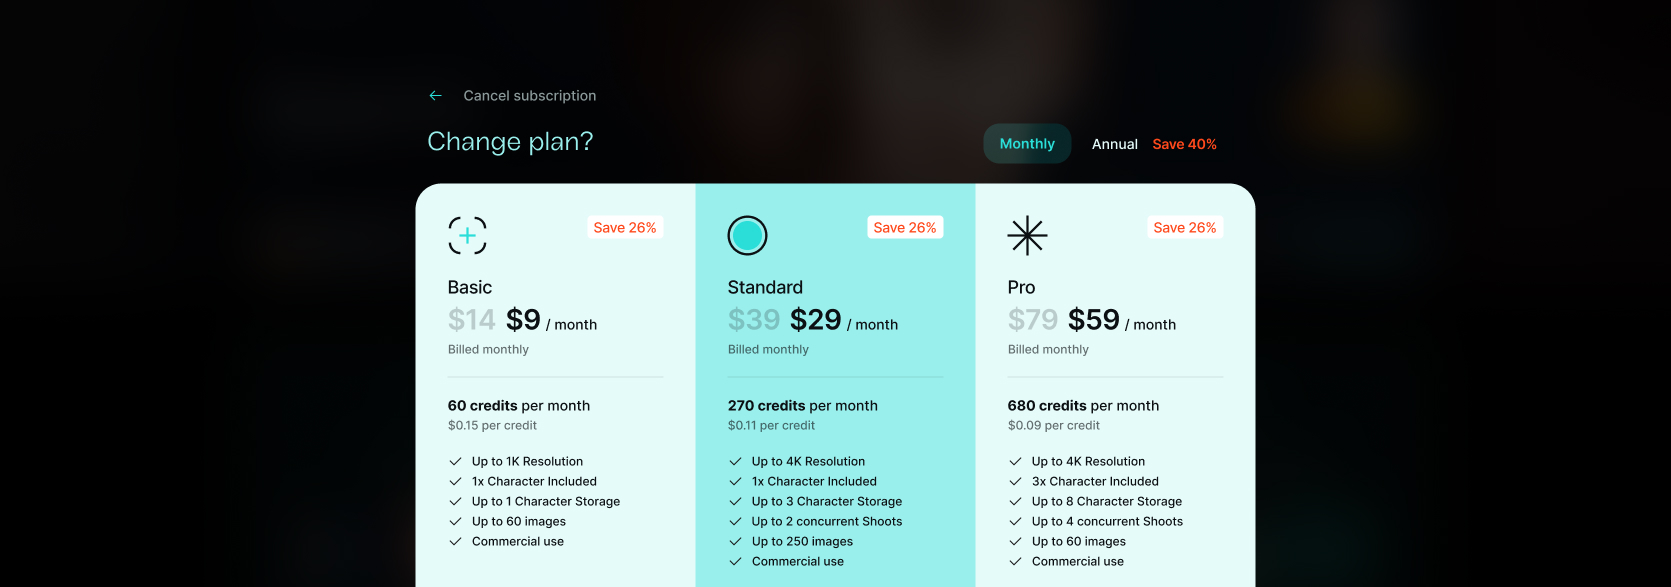Click checkmark next to 3x Character Included
The image size is (1671, 587).
pos(1015,481)
